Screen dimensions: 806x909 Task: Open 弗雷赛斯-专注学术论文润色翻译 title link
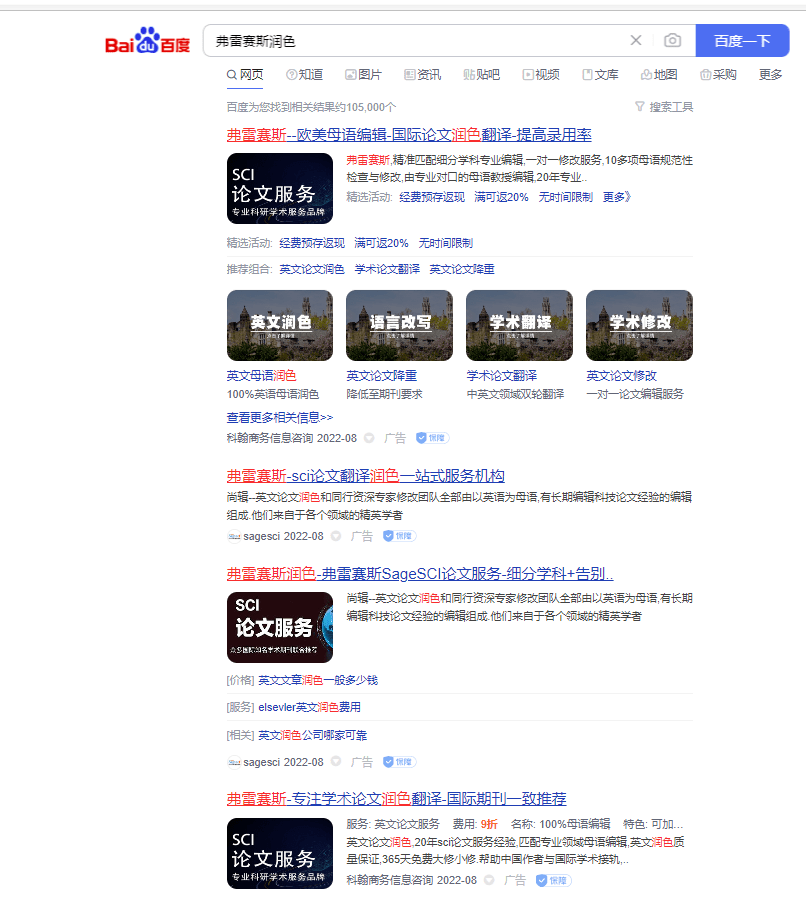(x=397, y=799)
